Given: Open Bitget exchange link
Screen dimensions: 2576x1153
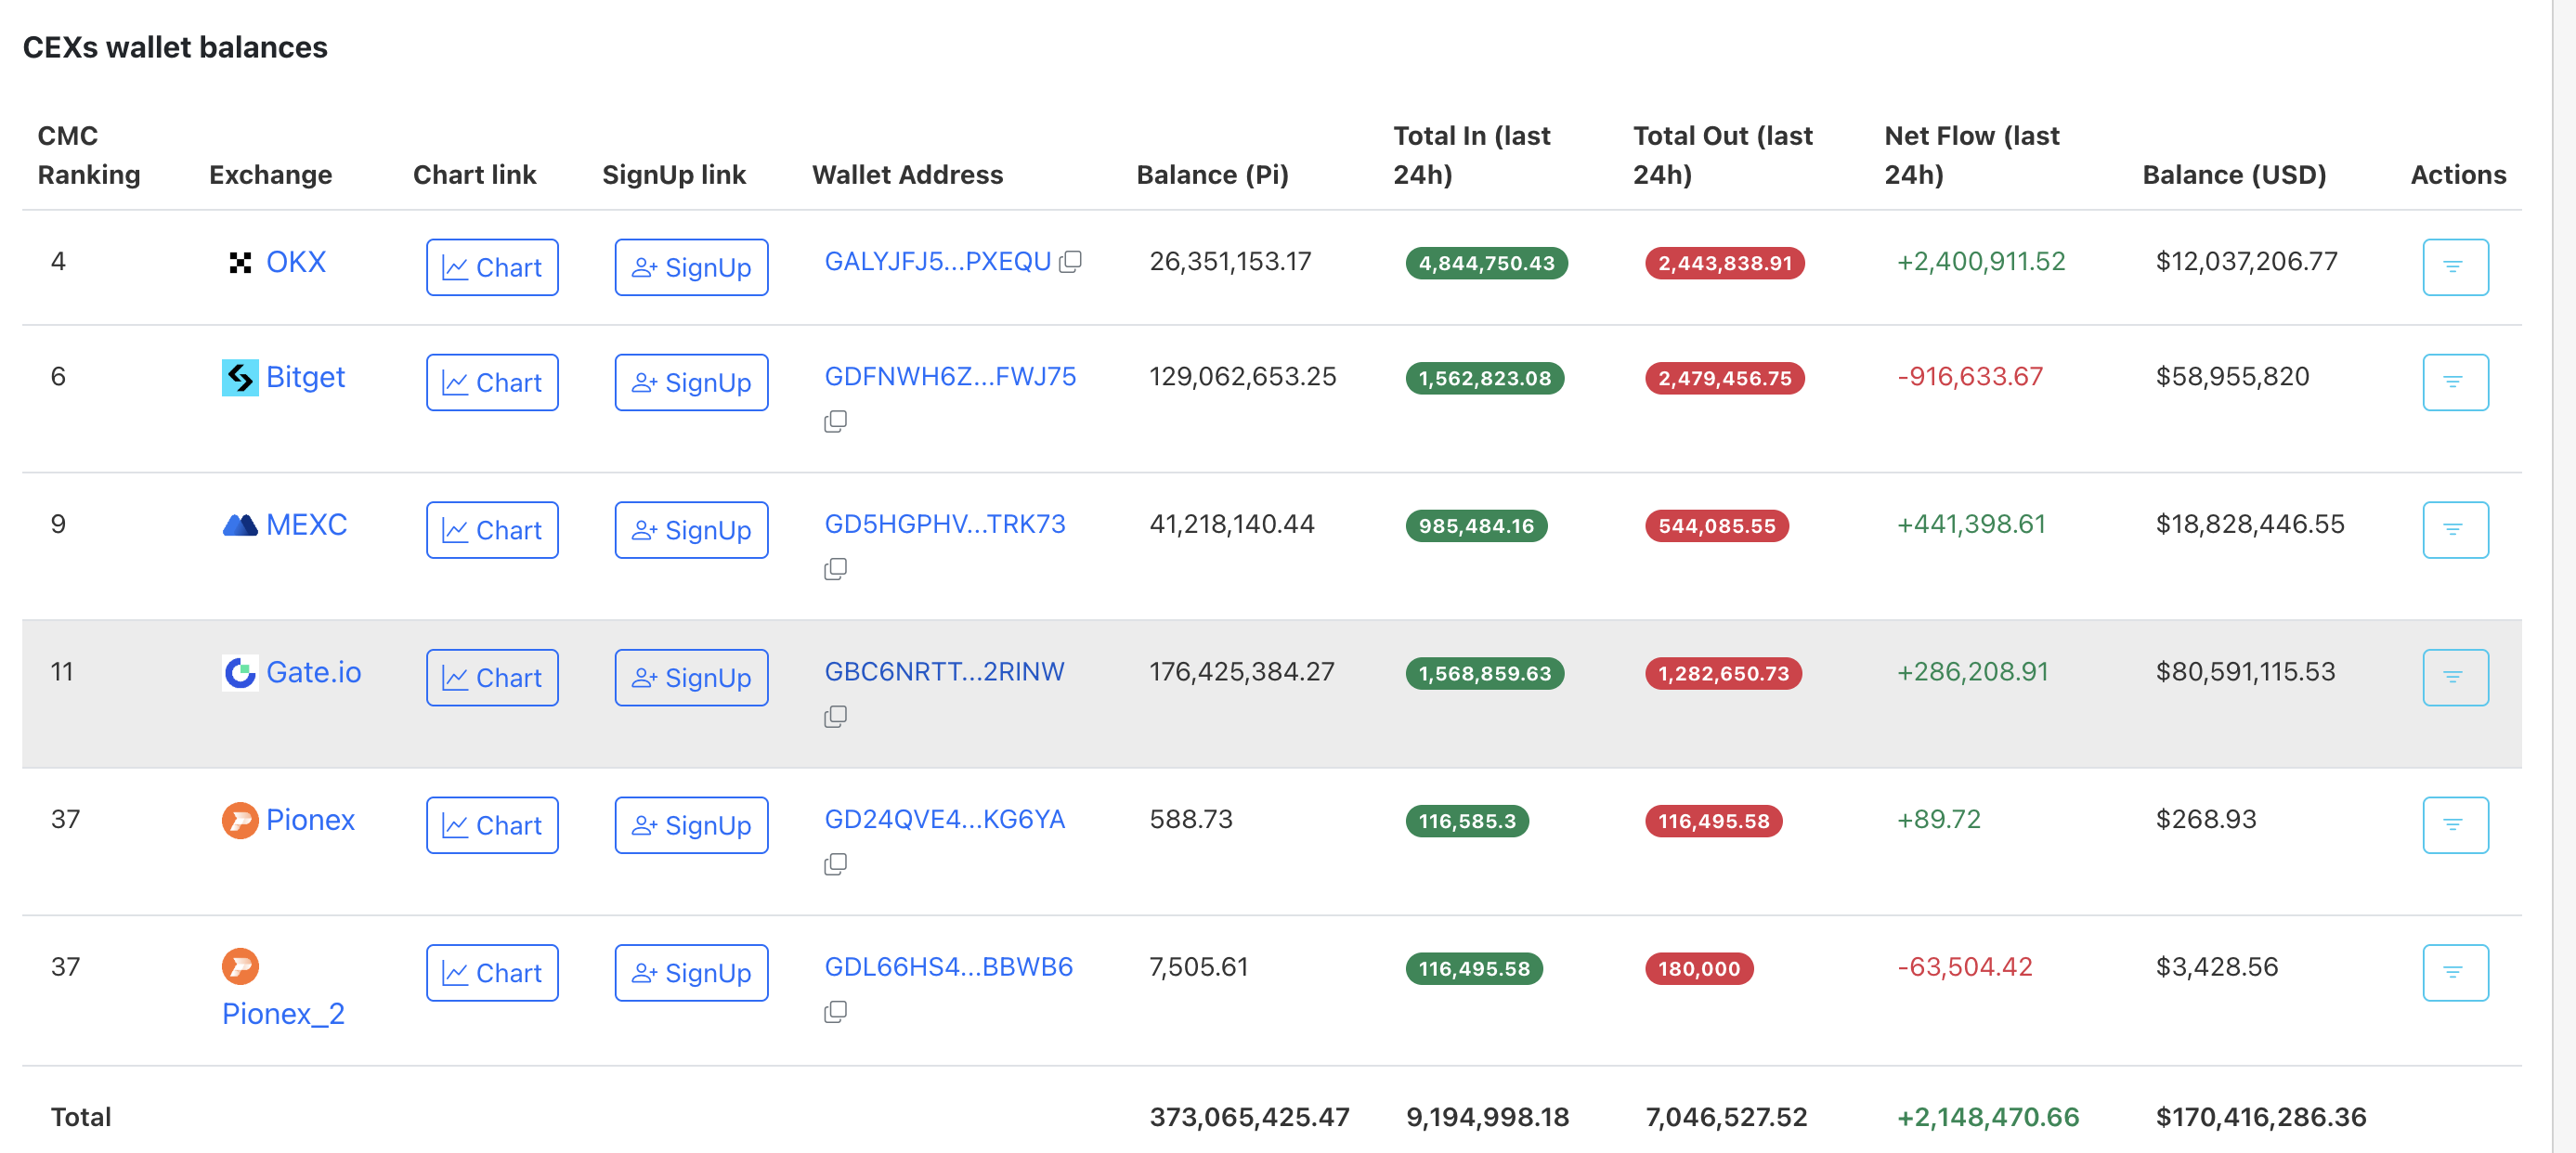Looking at the screenshot, I should click(305, 377).
